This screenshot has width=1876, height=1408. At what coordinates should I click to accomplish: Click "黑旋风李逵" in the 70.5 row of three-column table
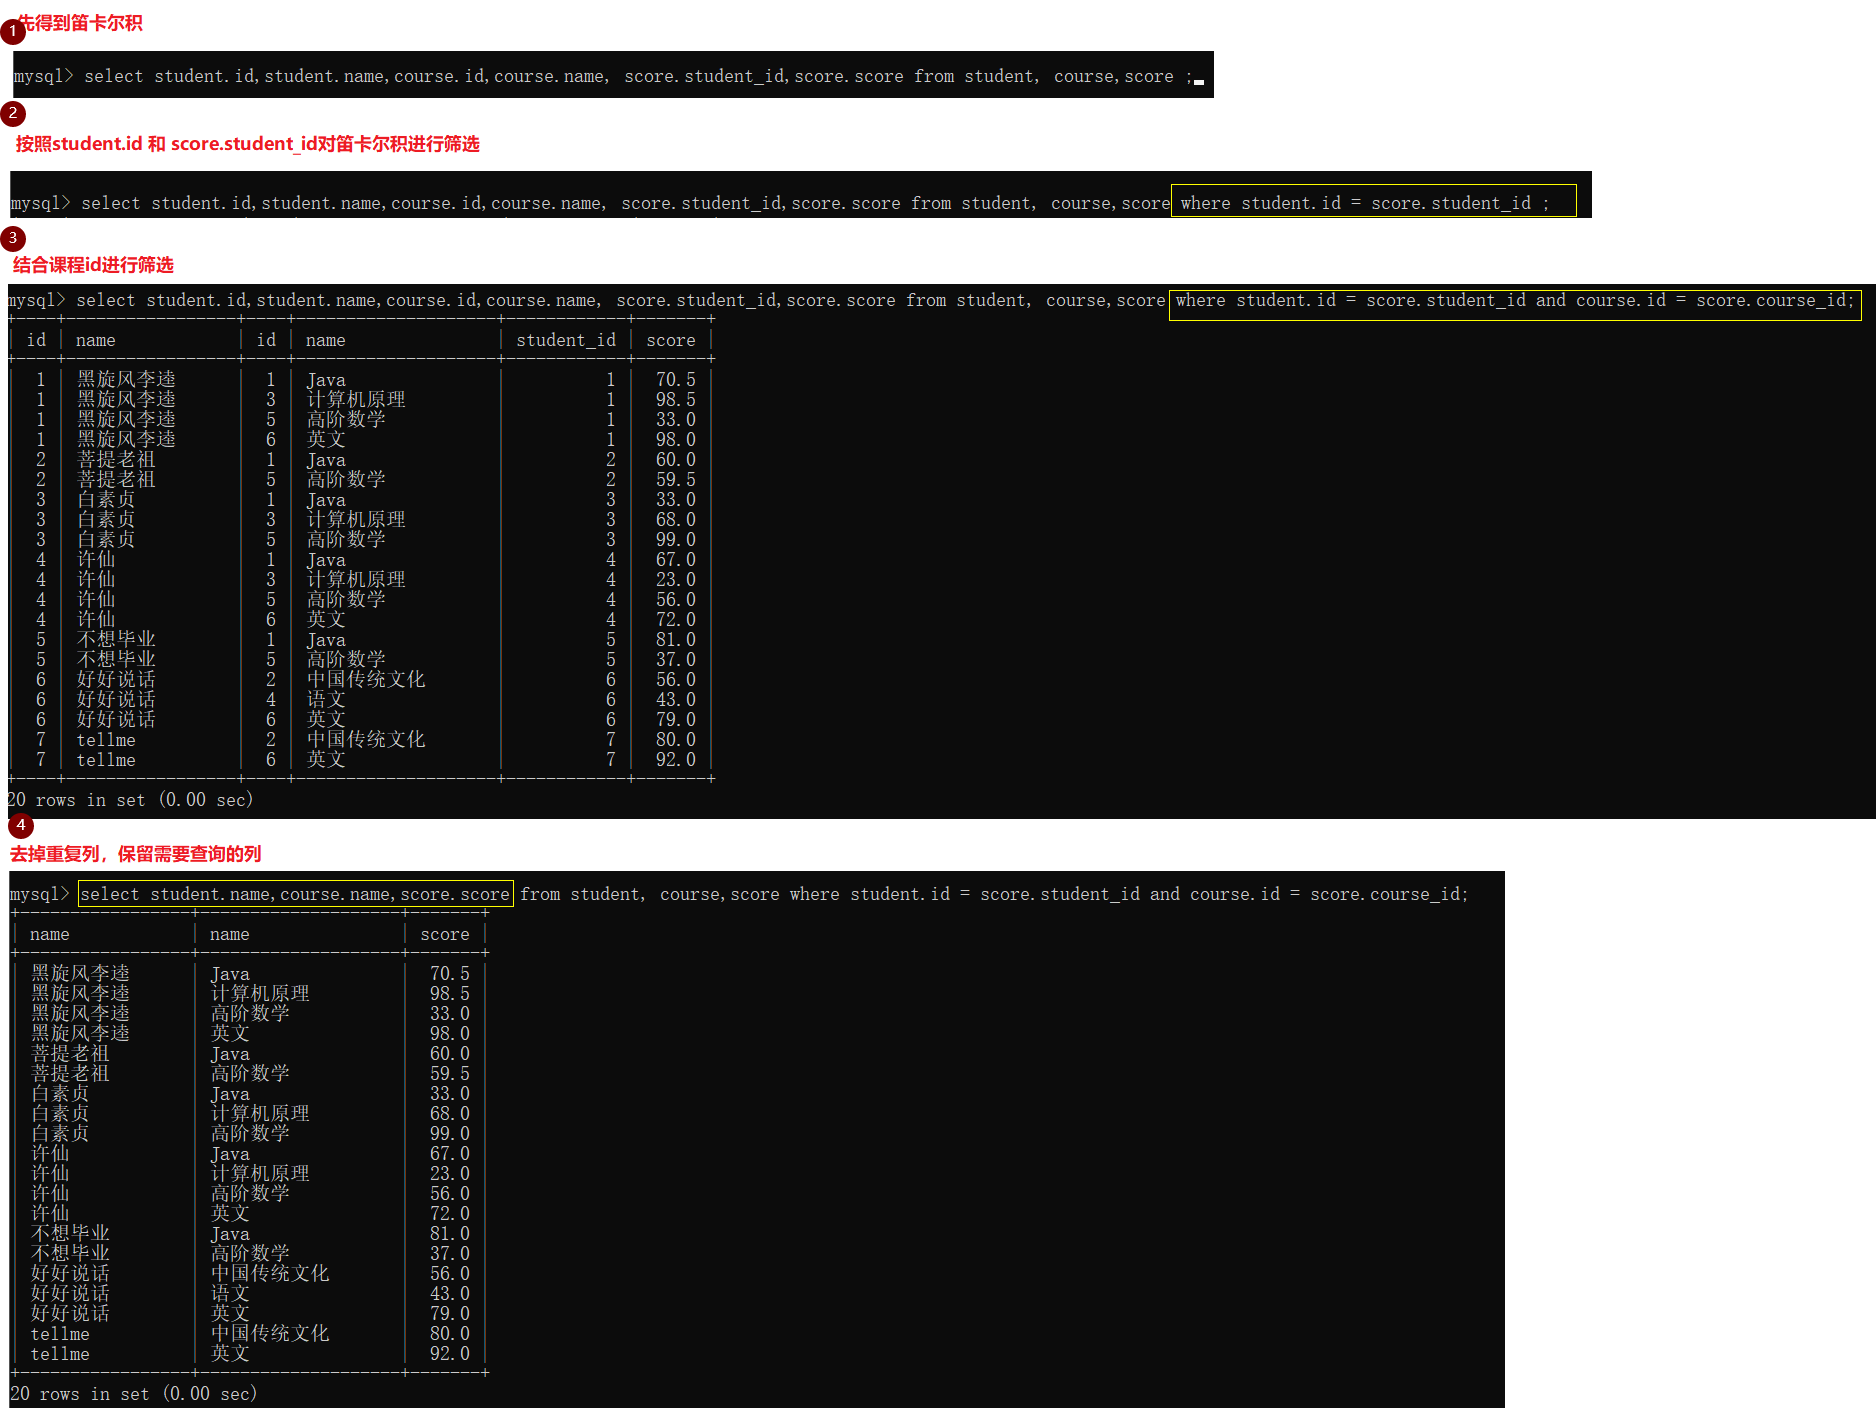80,973
